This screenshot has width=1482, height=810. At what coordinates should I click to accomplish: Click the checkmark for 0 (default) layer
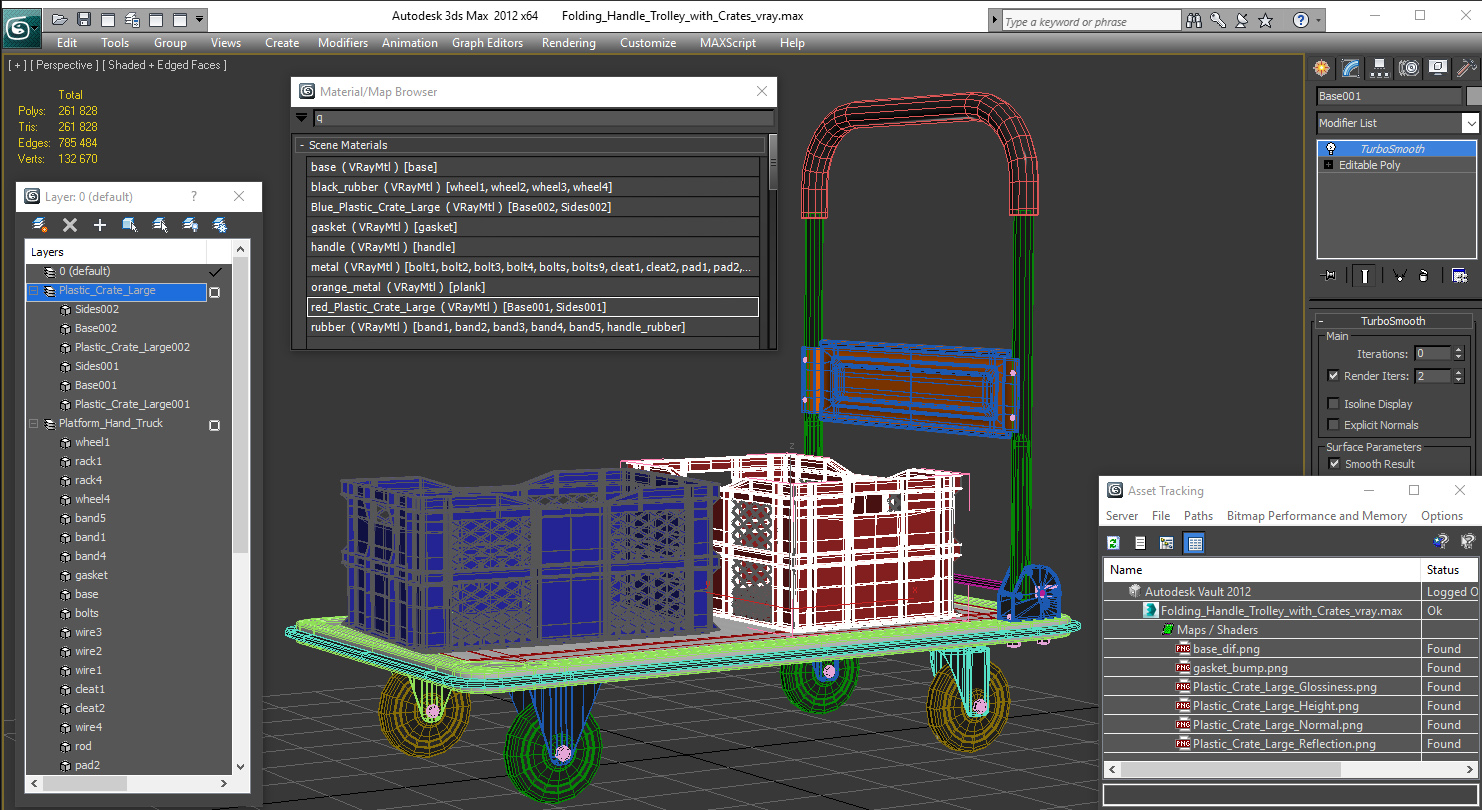(x=214, y=272)
